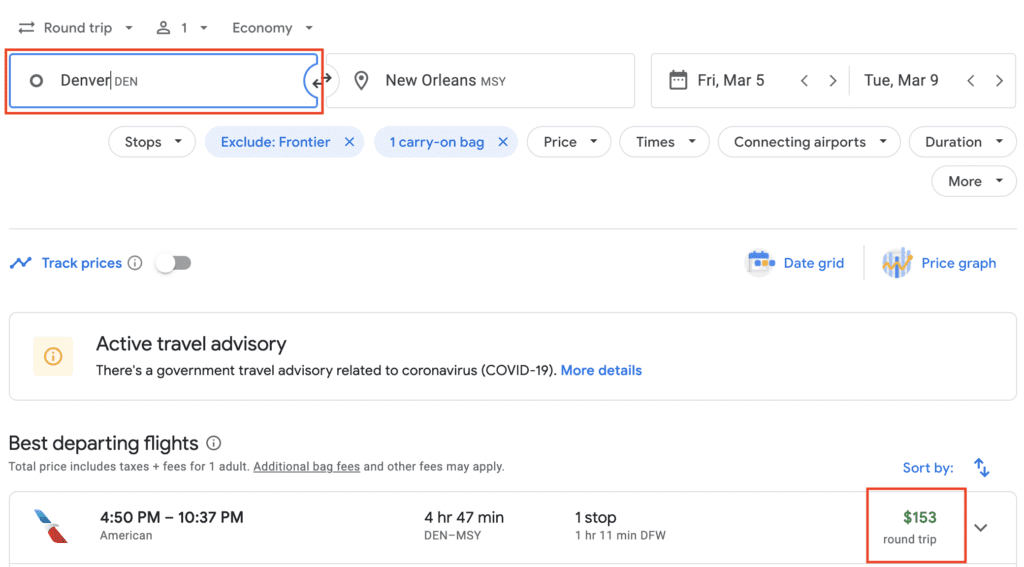
Task: Go to next departure date after Mar 5
Action: tap(833, 81)
